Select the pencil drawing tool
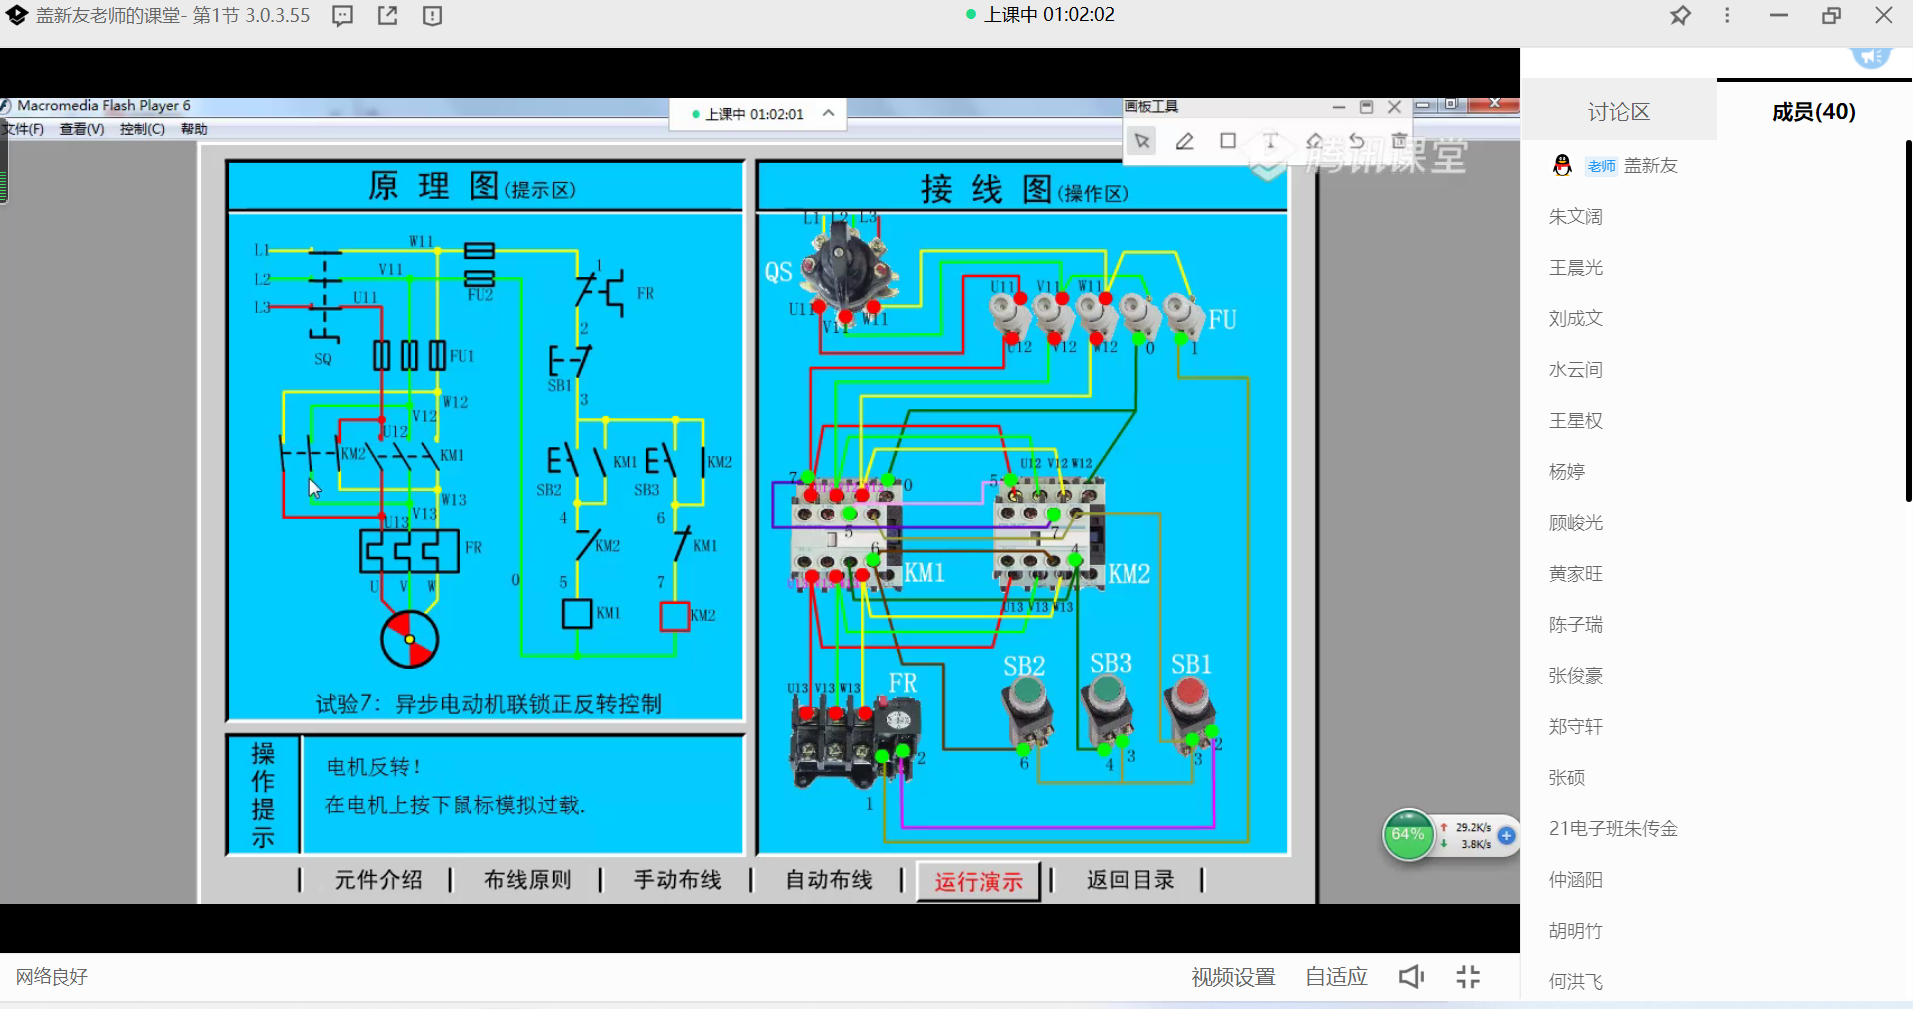 [1185, 142]
